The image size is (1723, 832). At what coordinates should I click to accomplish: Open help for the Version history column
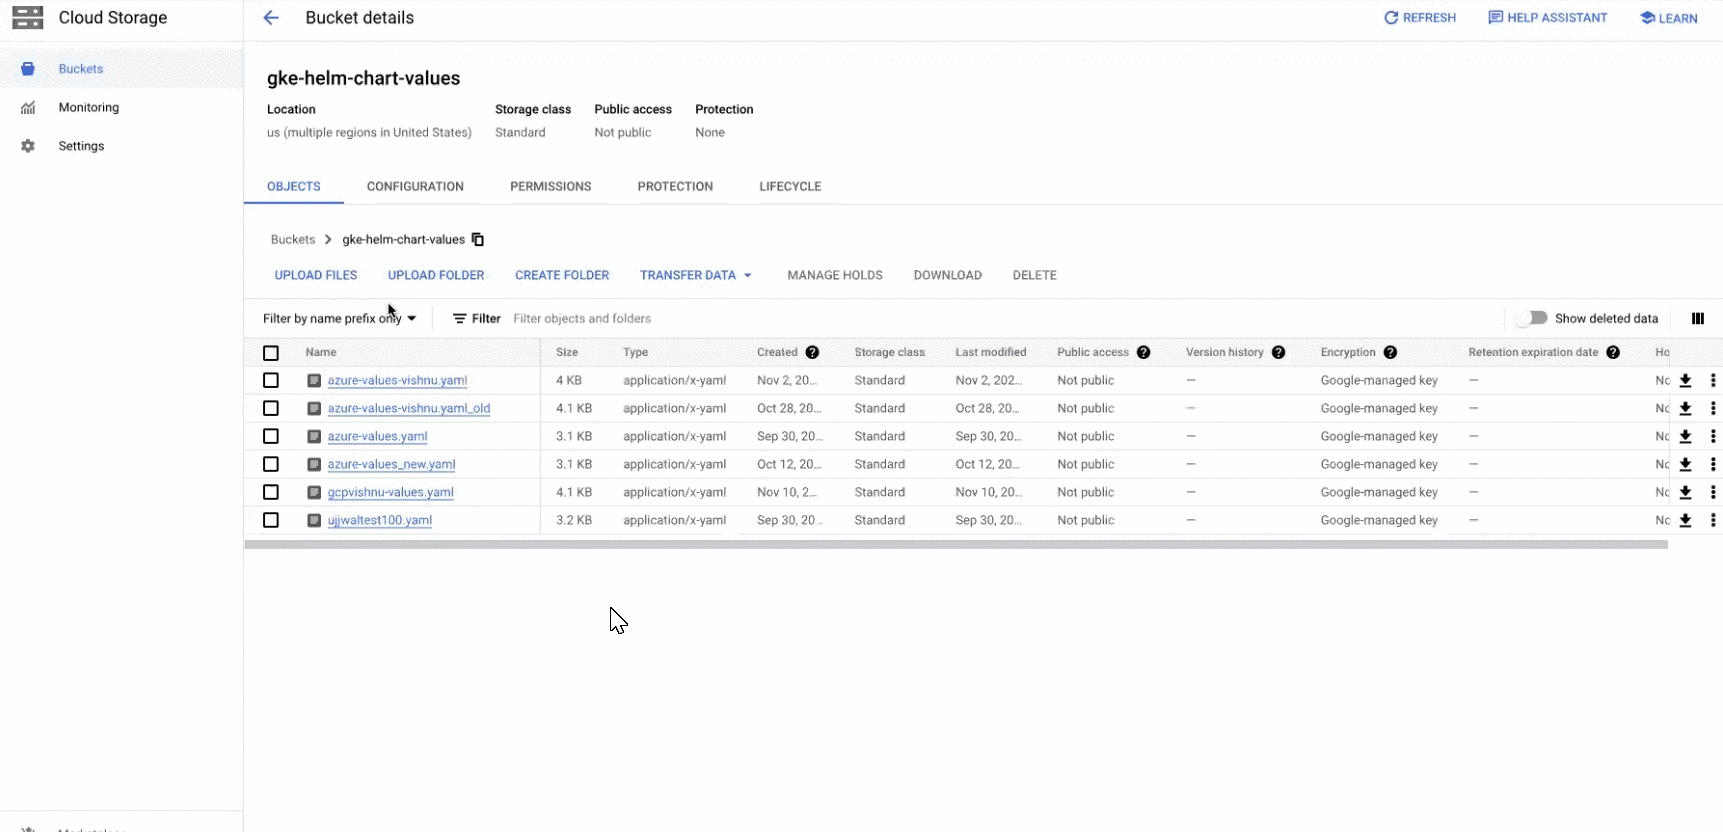1278,352
